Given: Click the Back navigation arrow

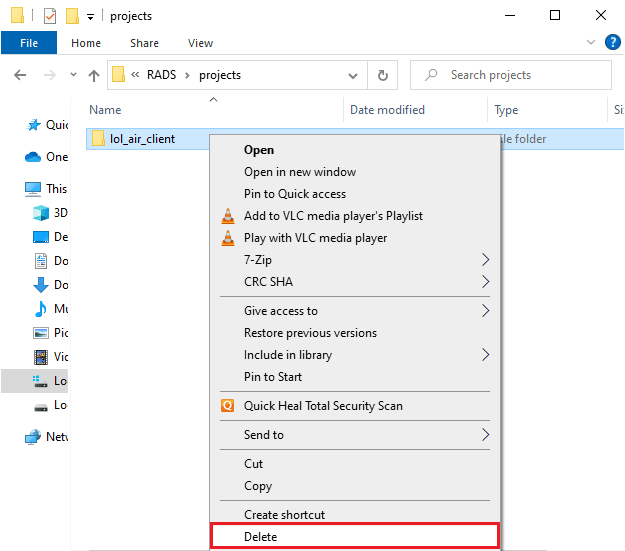Looking at the screenshot, I should pyautogui.click(x=20, y=75).
